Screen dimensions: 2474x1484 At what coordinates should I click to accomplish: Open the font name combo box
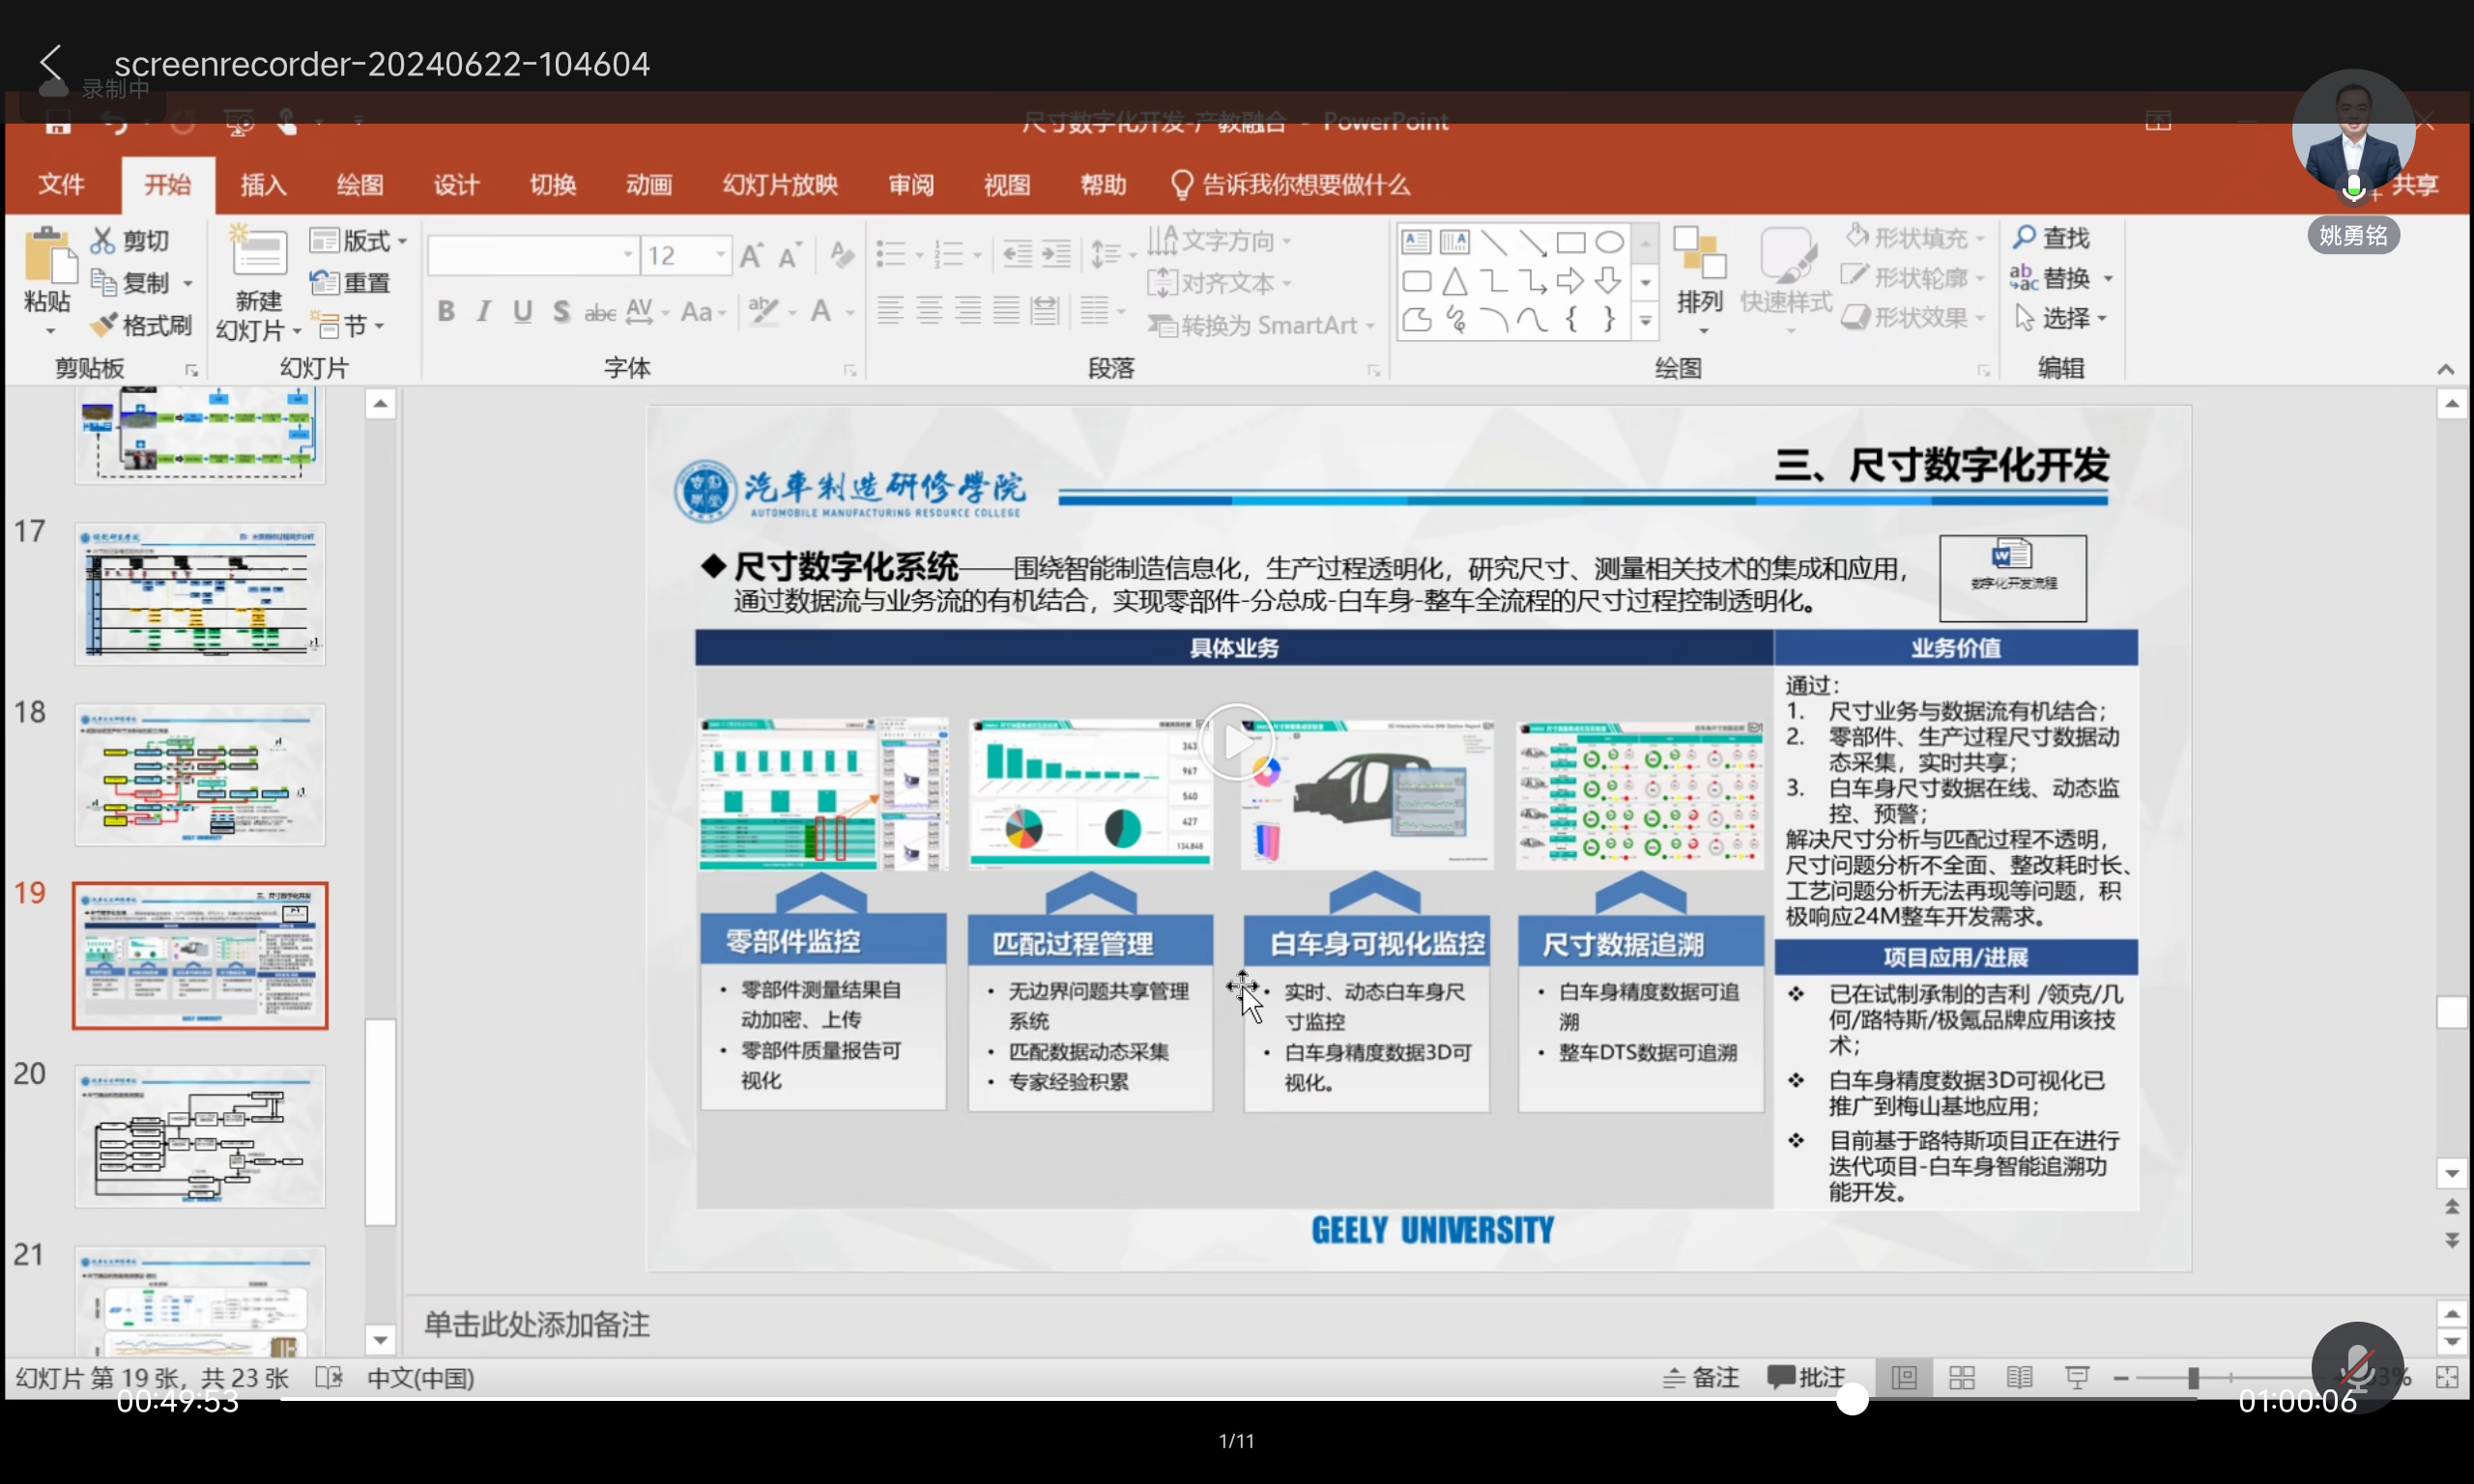[533, 256]
